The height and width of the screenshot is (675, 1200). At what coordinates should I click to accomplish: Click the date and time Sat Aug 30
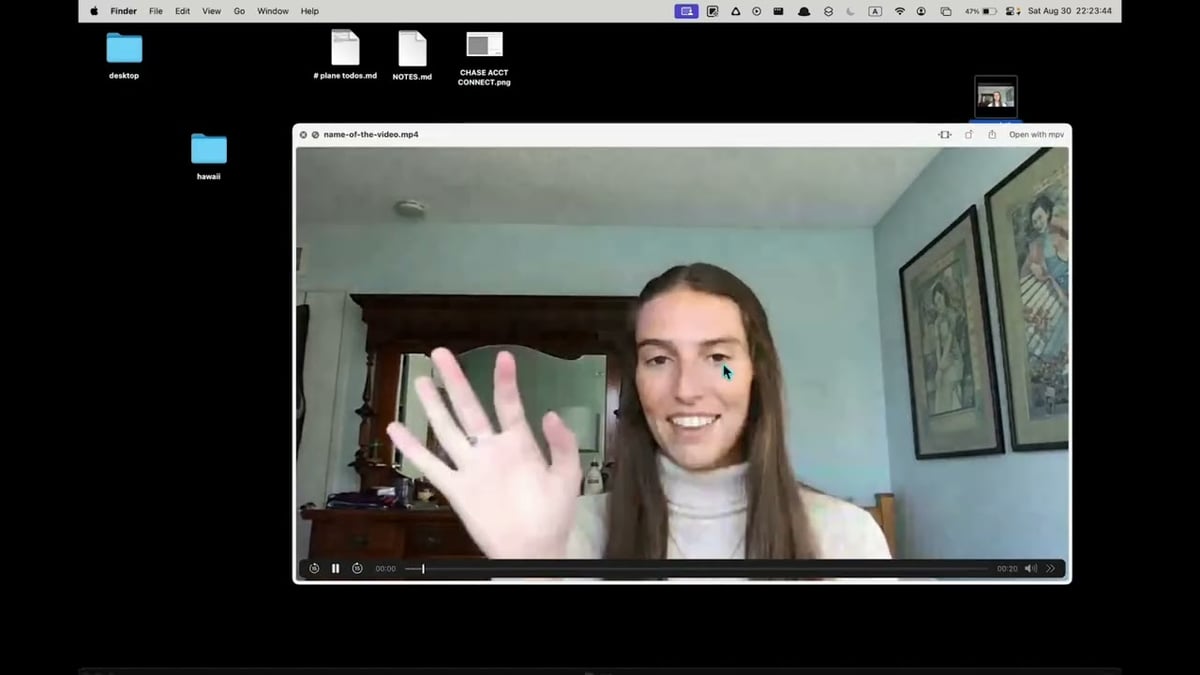[x=1070, y=11]
